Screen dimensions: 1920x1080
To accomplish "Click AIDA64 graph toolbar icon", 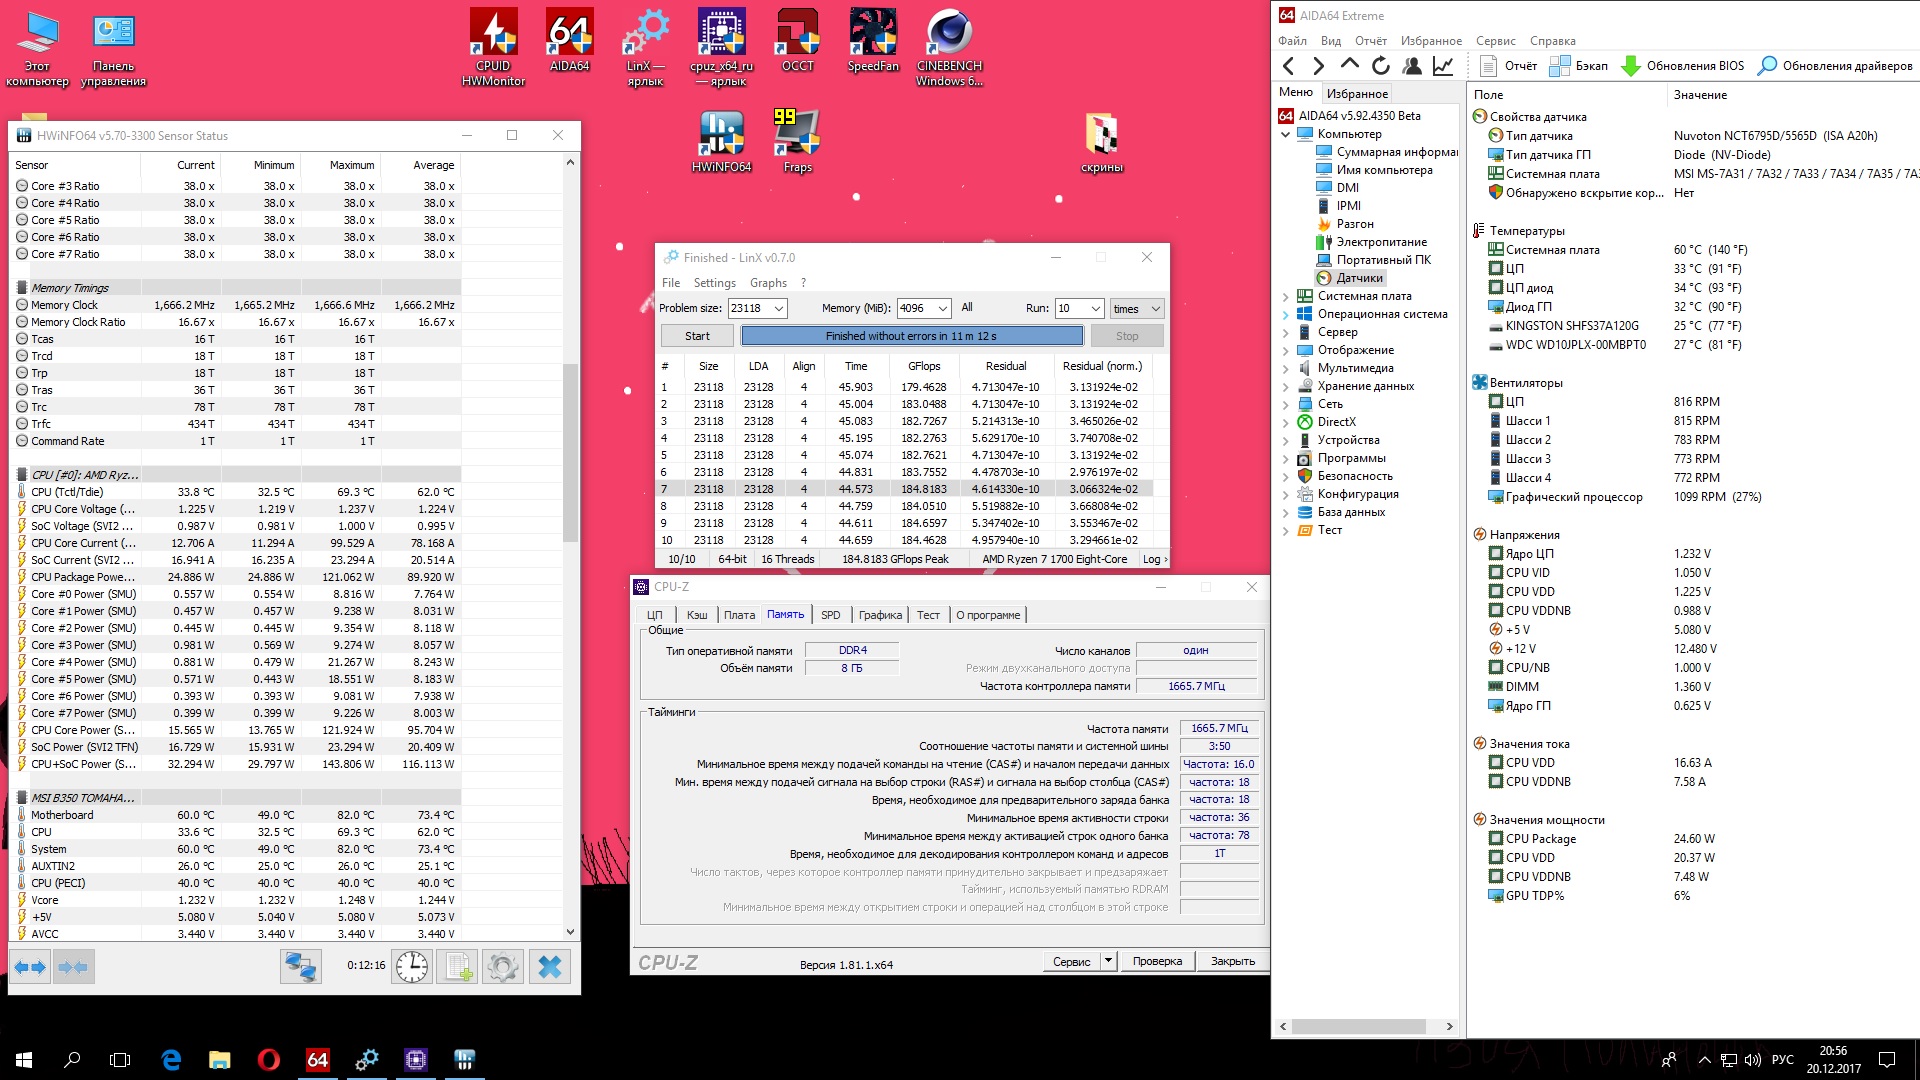I will pyautogui.click(x=1443, y=66).
